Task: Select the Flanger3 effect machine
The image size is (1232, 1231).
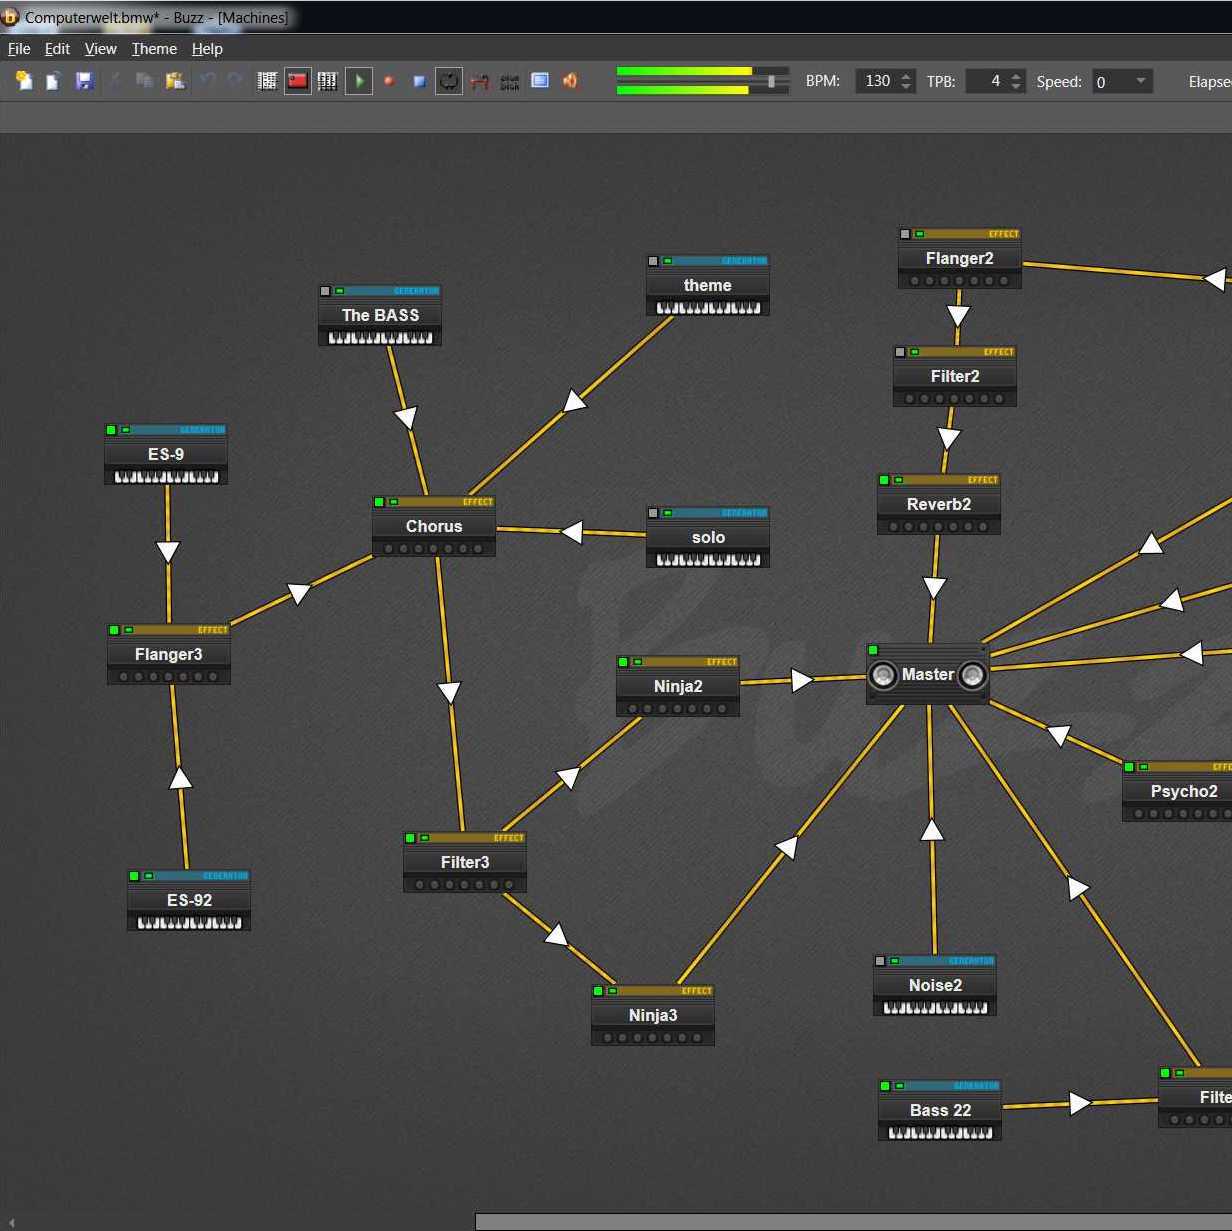Action: click(x=169, y=654)
